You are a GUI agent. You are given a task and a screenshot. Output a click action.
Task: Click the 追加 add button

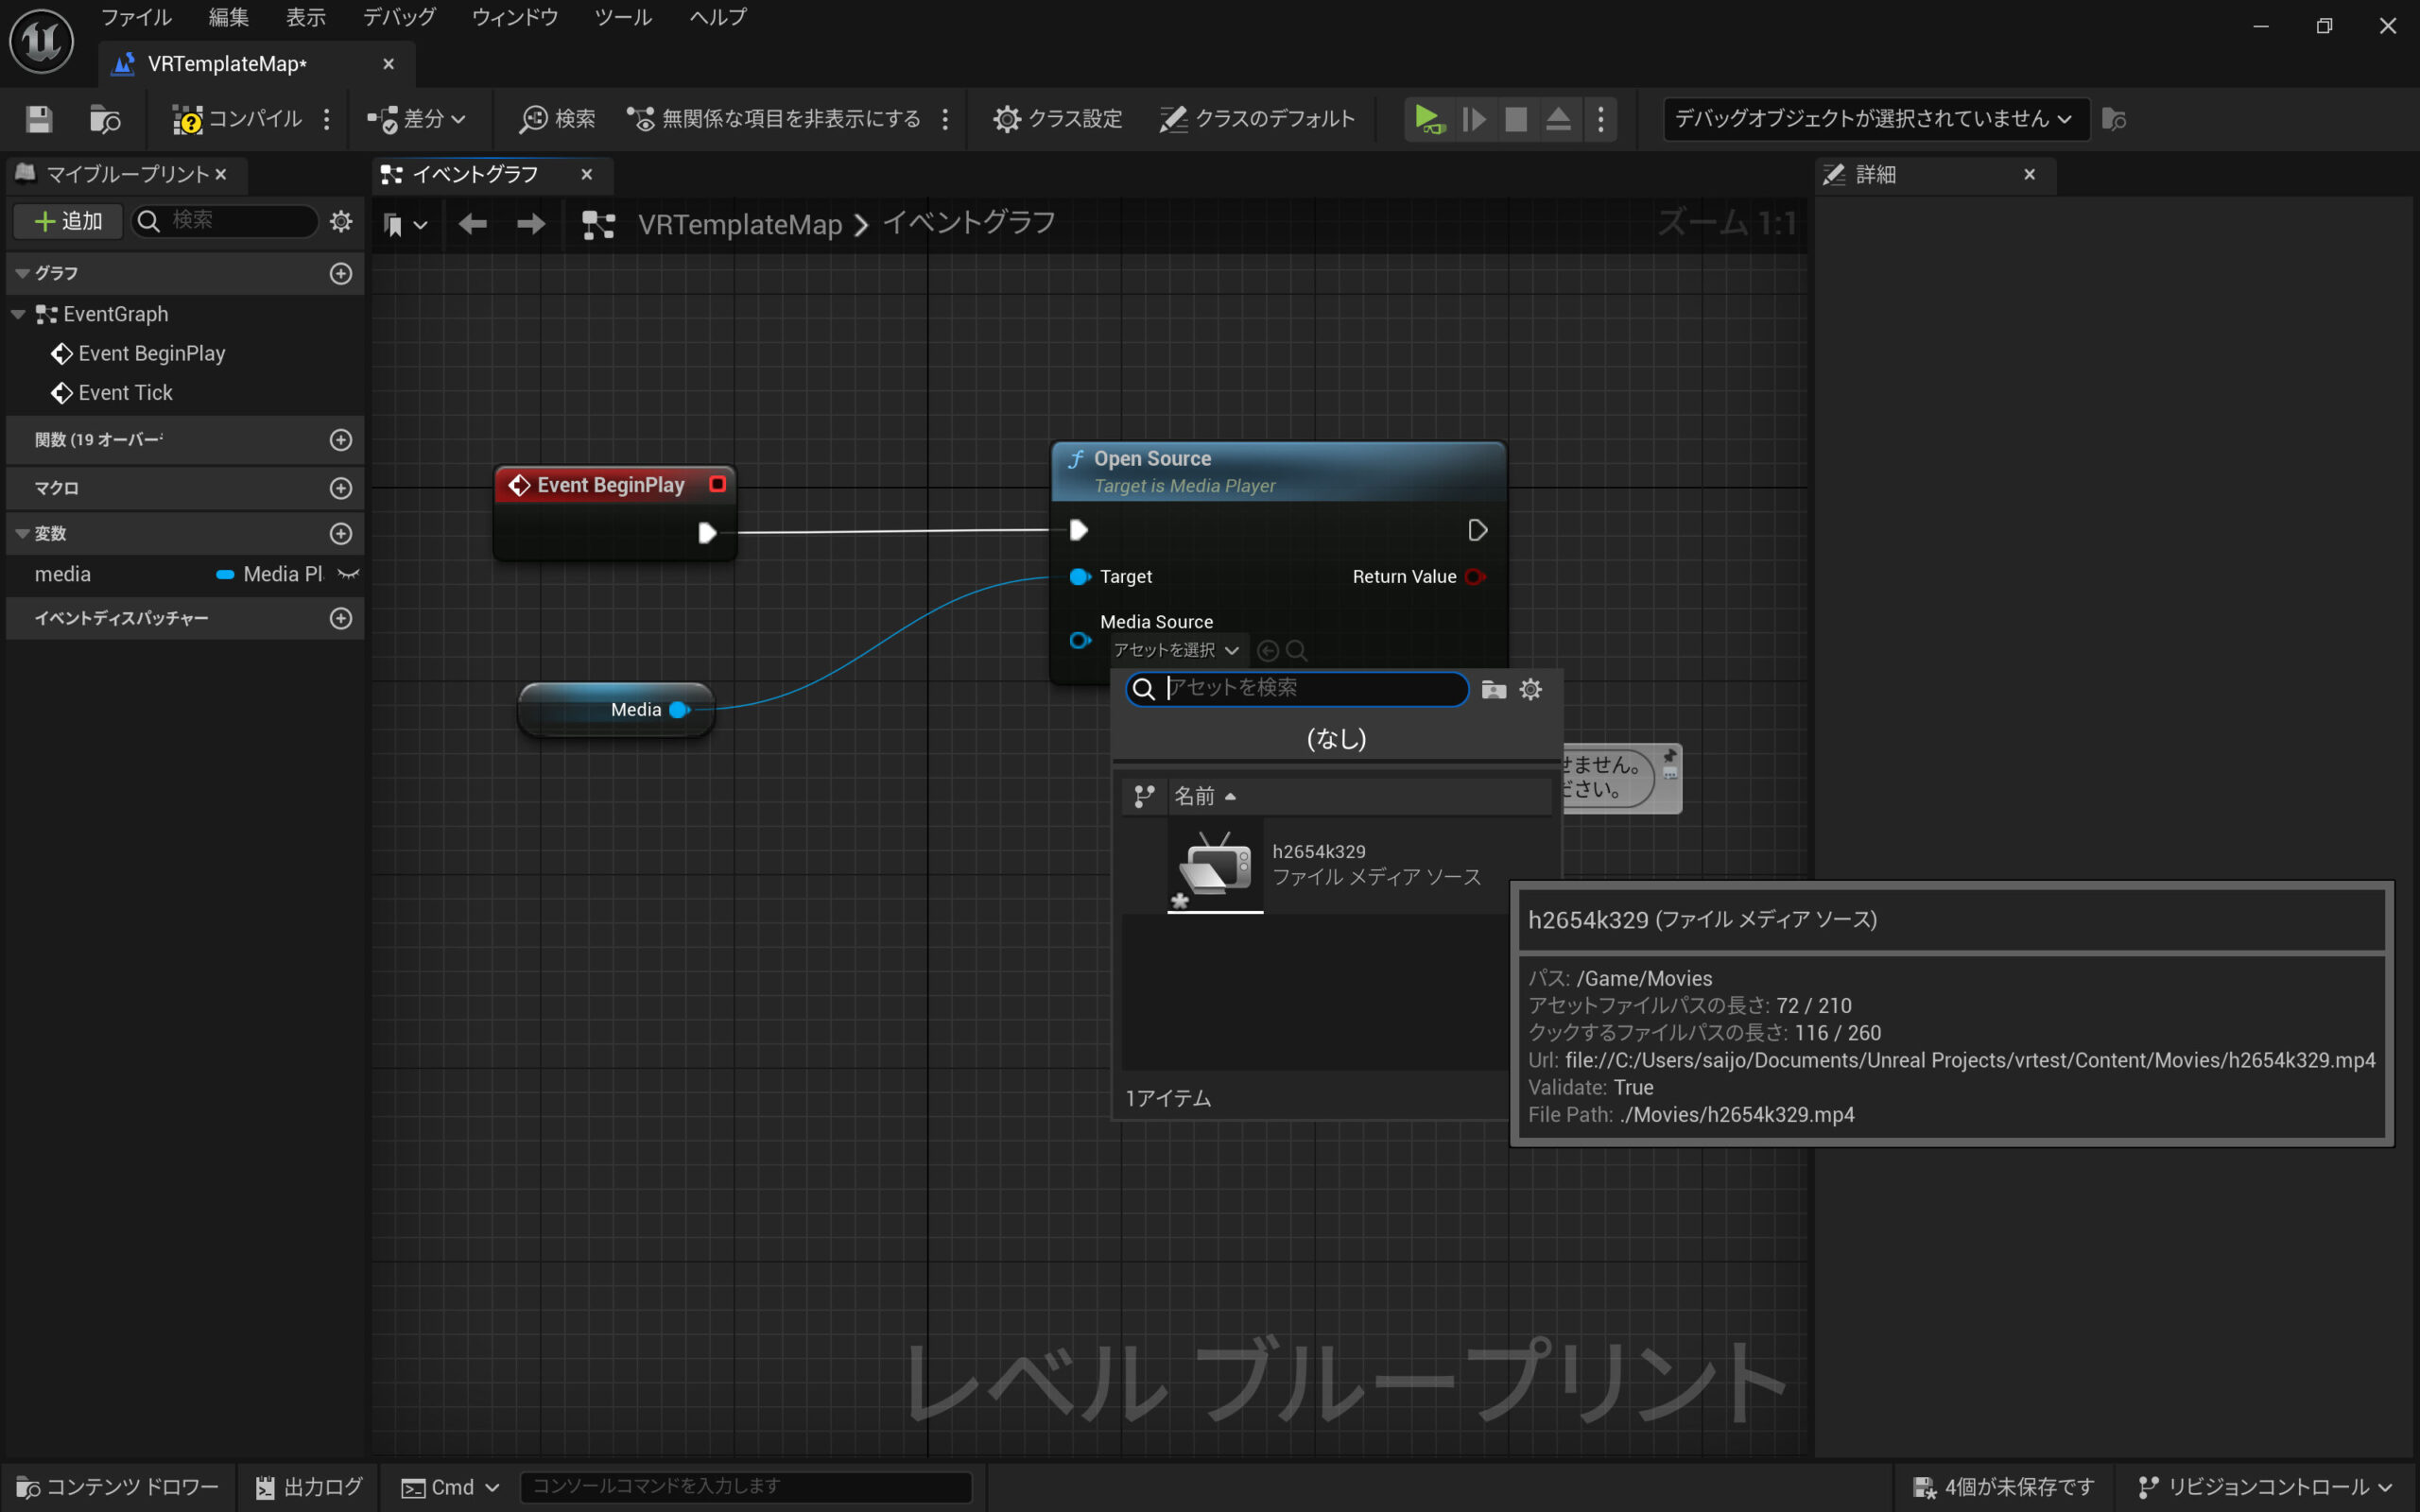[68, 221]
